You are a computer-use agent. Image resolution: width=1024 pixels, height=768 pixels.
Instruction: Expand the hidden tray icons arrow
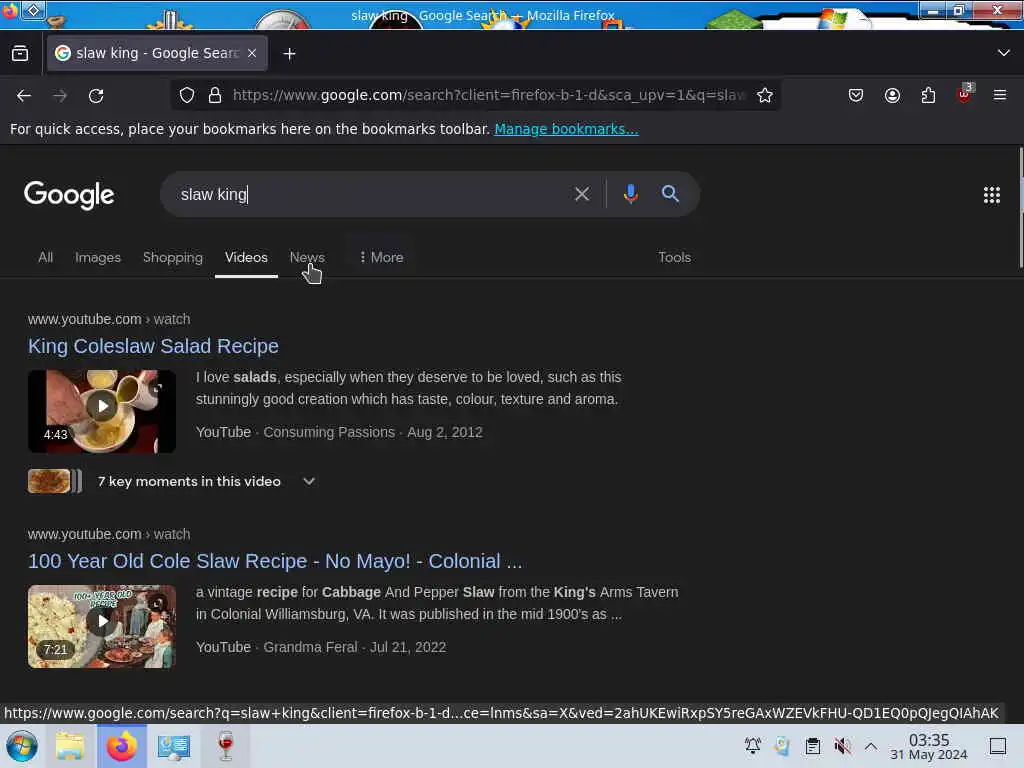tap(871, 746)
